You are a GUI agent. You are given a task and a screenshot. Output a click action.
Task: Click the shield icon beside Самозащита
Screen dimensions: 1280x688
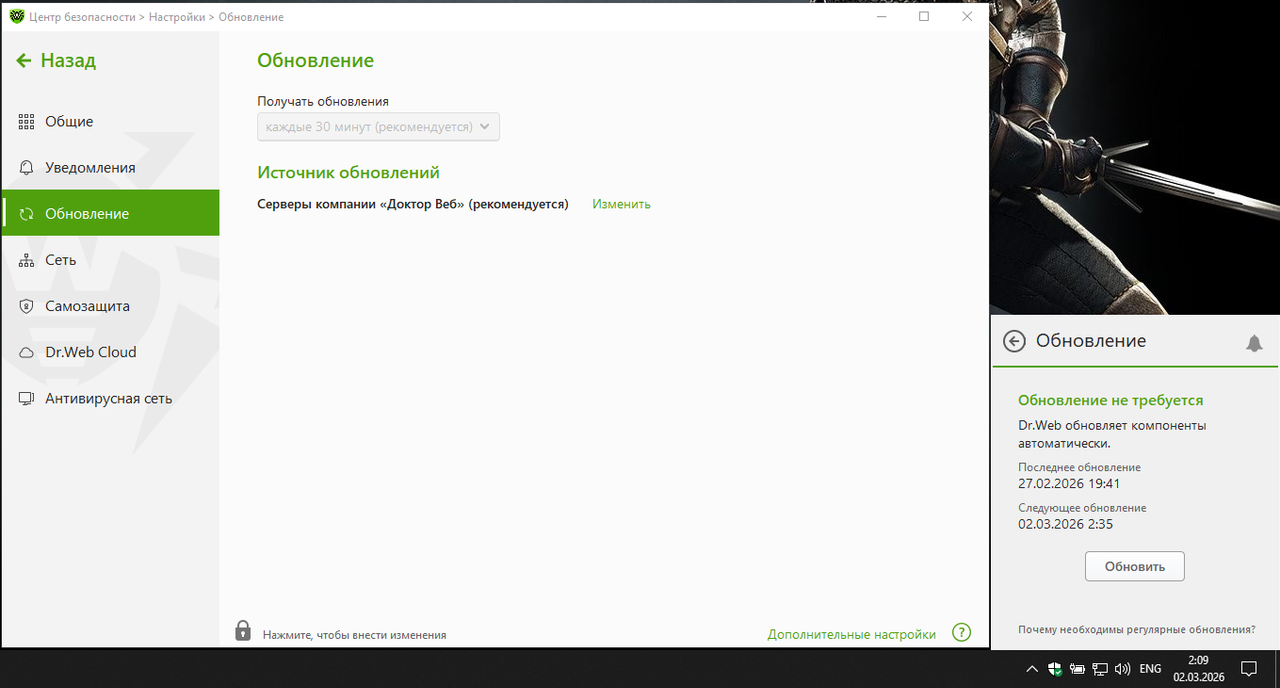pos(26,306)
